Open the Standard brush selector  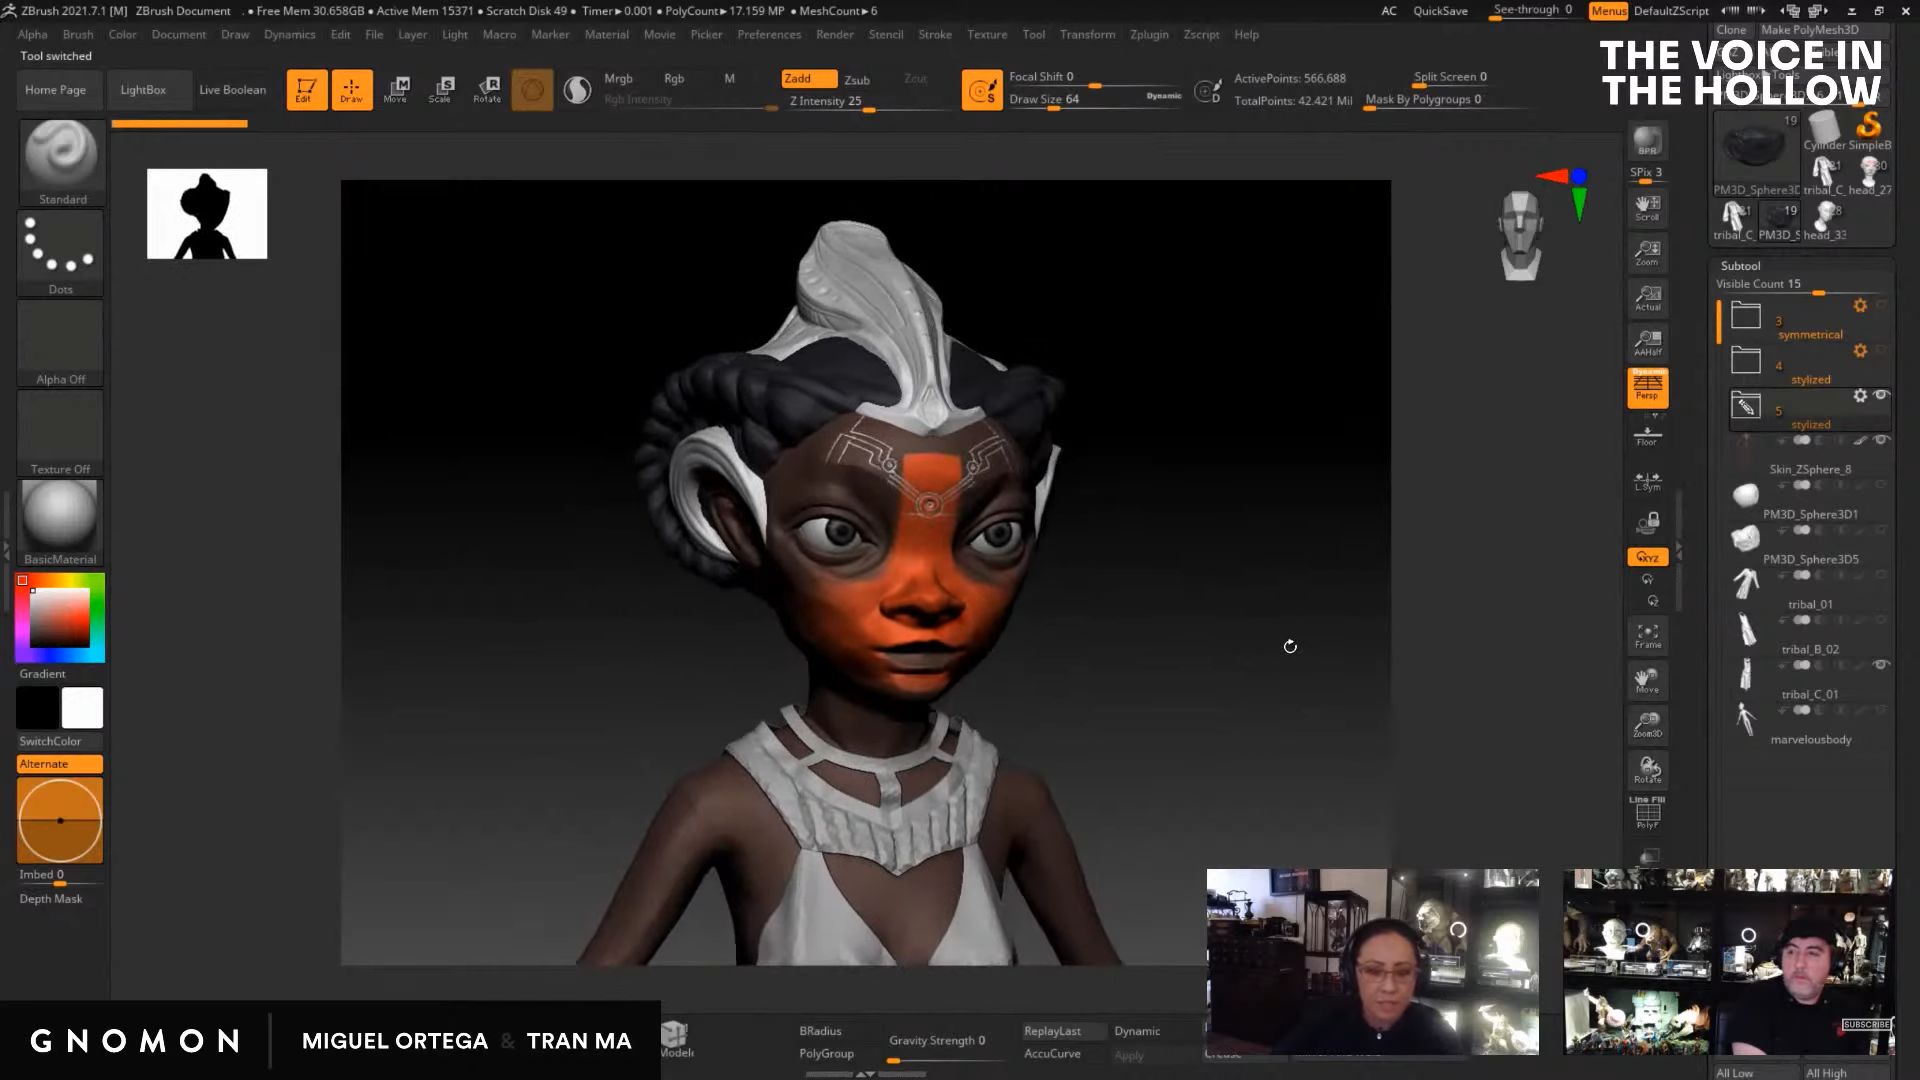pos(61,162)
